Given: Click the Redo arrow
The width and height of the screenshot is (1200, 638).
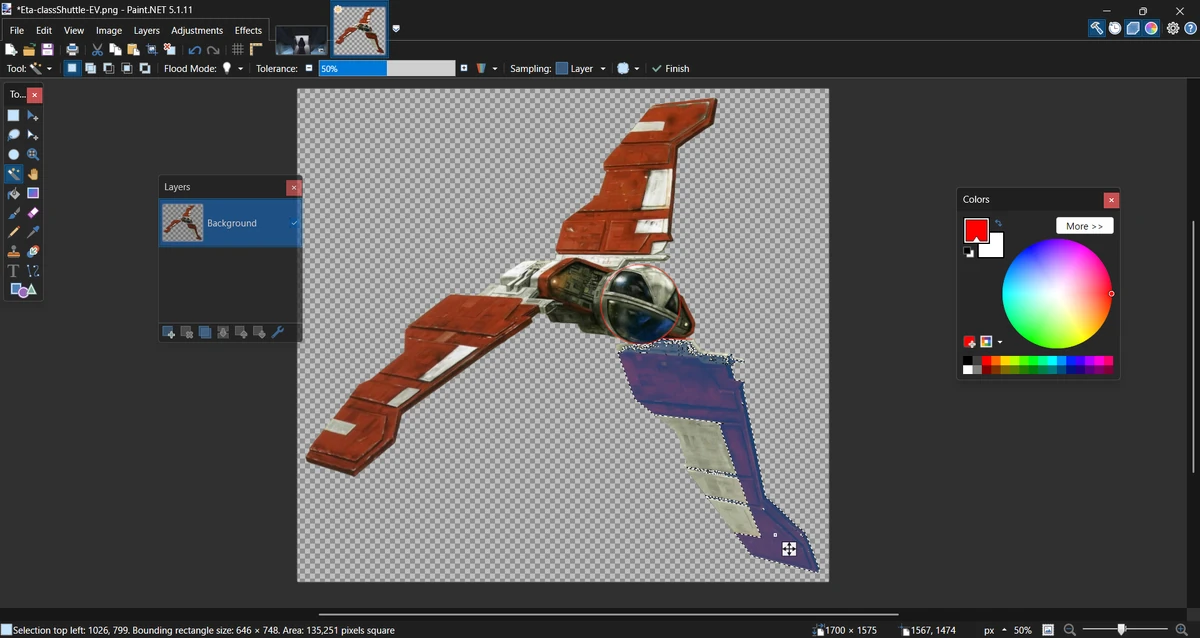Looking at the screenshot, I should coord(213,49).
